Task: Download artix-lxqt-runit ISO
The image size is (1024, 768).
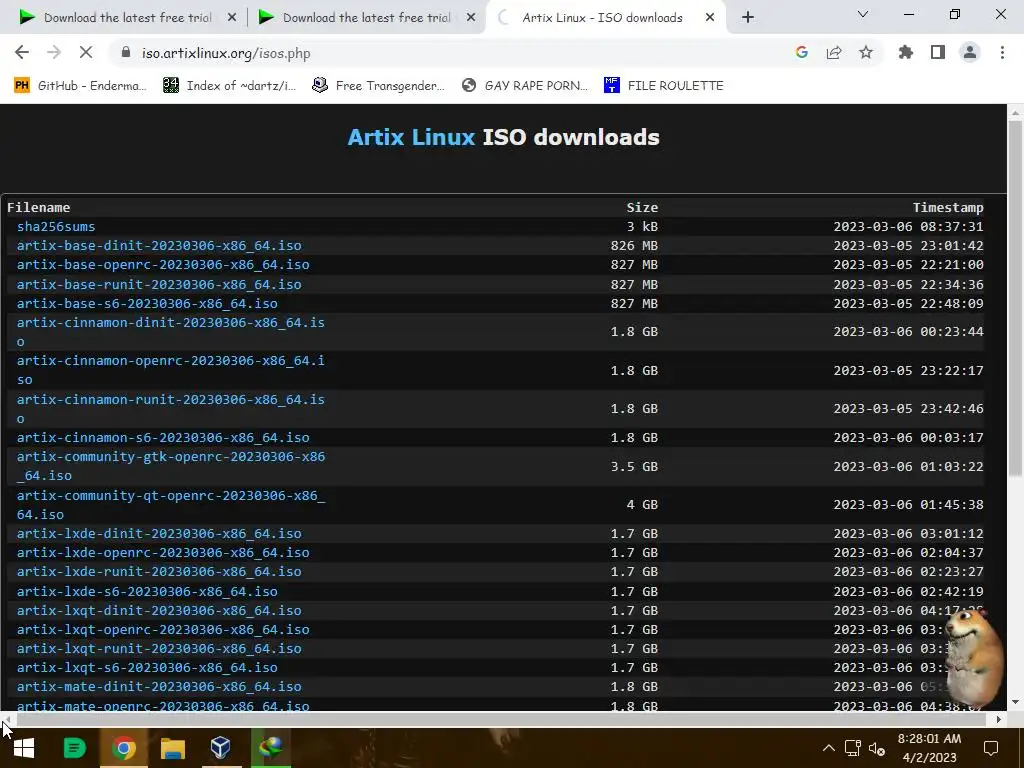Action: 159,648
